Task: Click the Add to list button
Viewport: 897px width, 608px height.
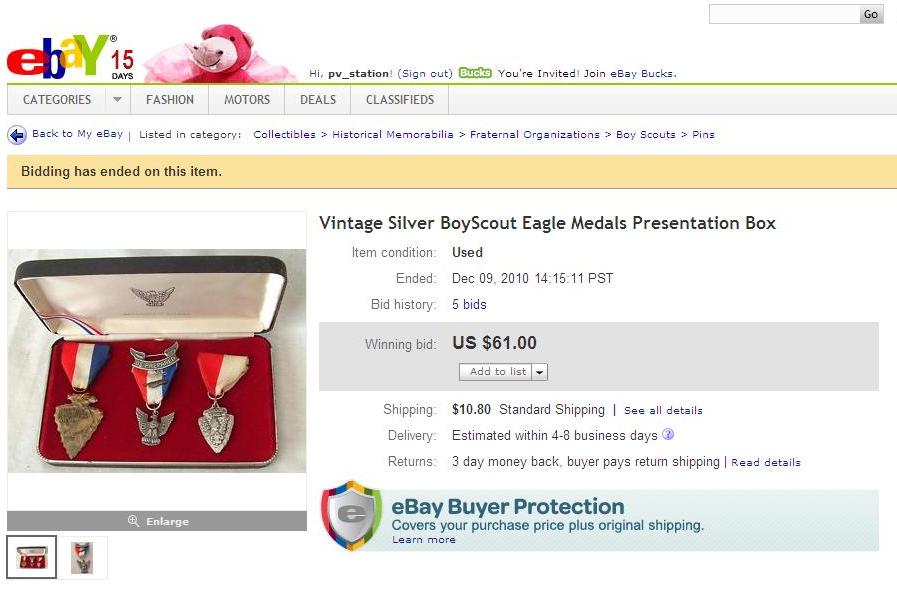Action: 497,372
